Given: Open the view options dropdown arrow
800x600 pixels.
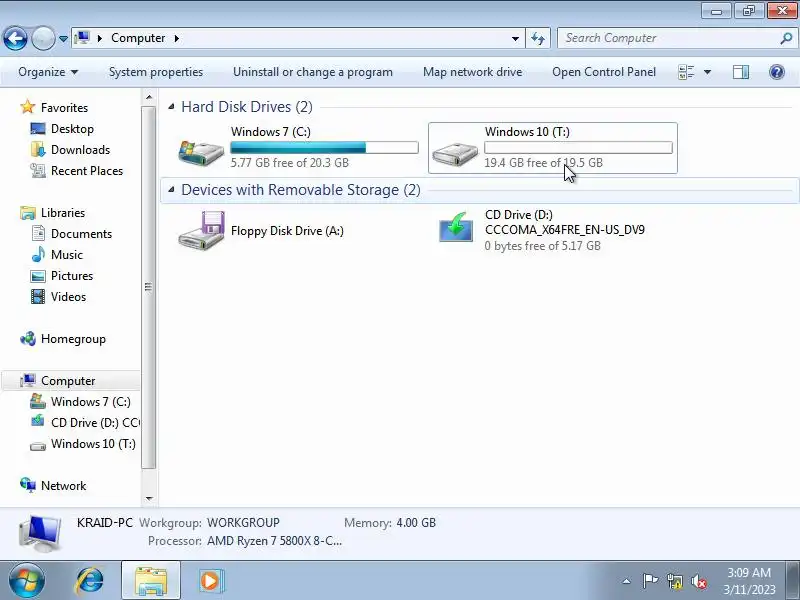Looking at the screenshot, I should point(707,72).
